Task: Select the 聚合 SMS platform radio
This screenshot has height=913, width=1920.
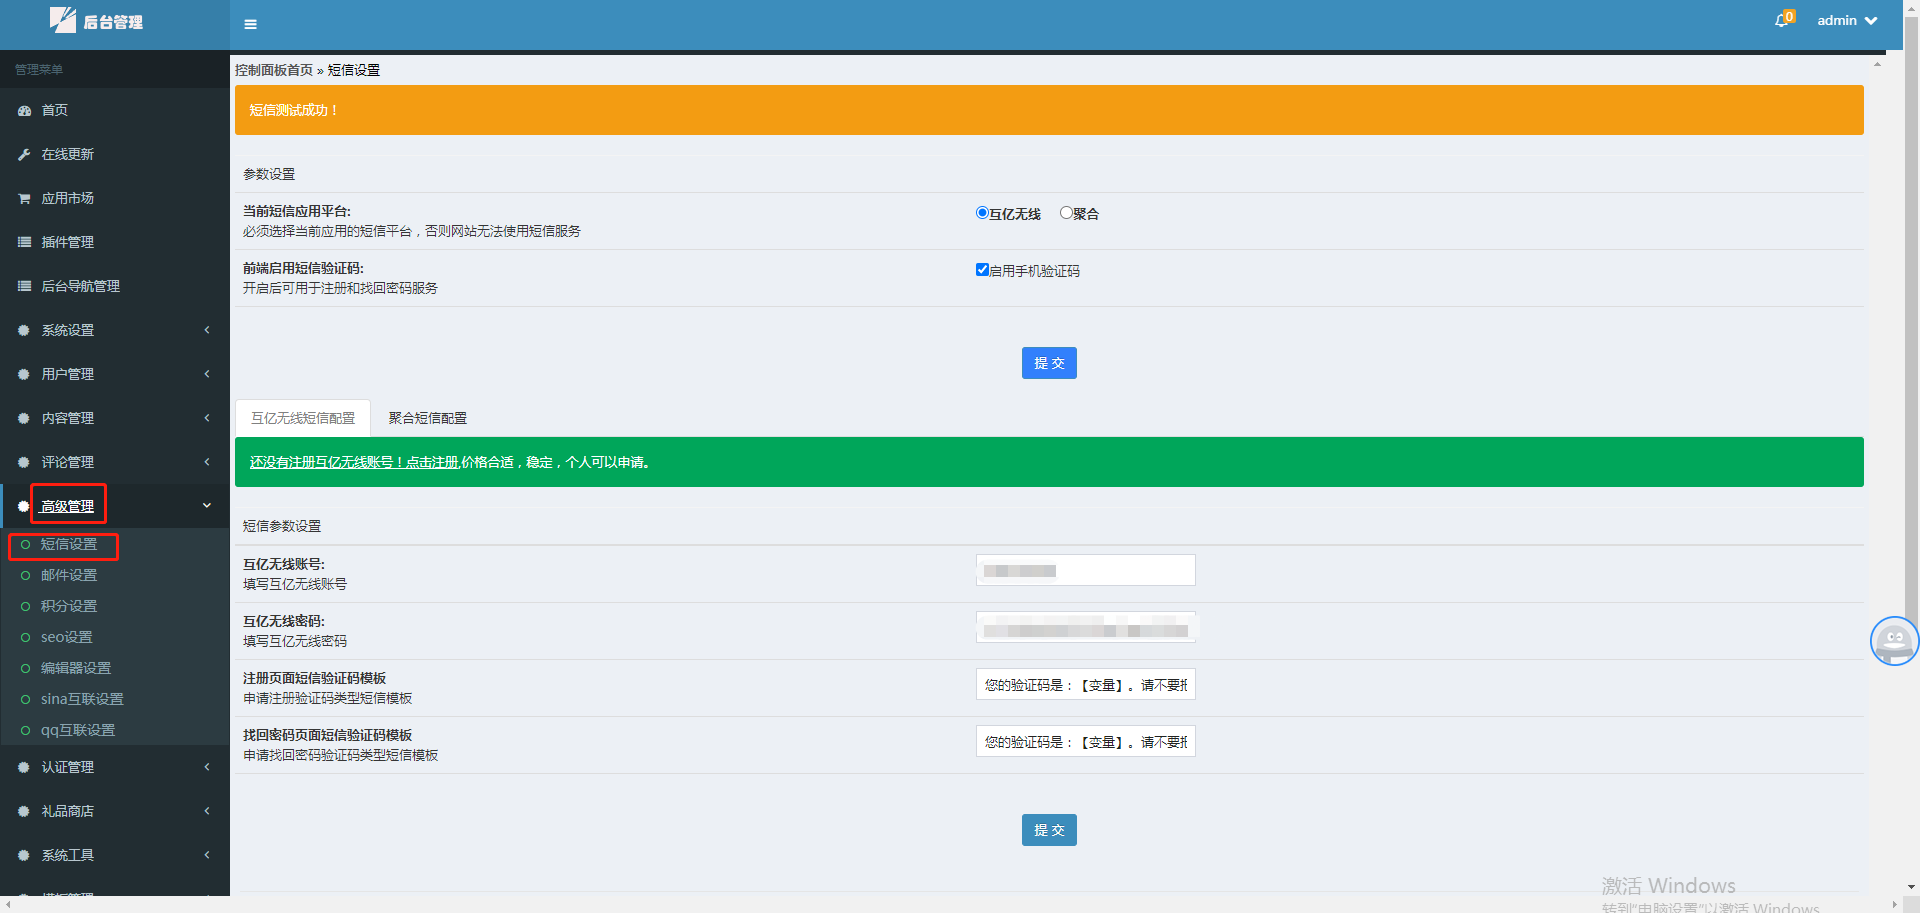Action: click(x=1066, y=213)
